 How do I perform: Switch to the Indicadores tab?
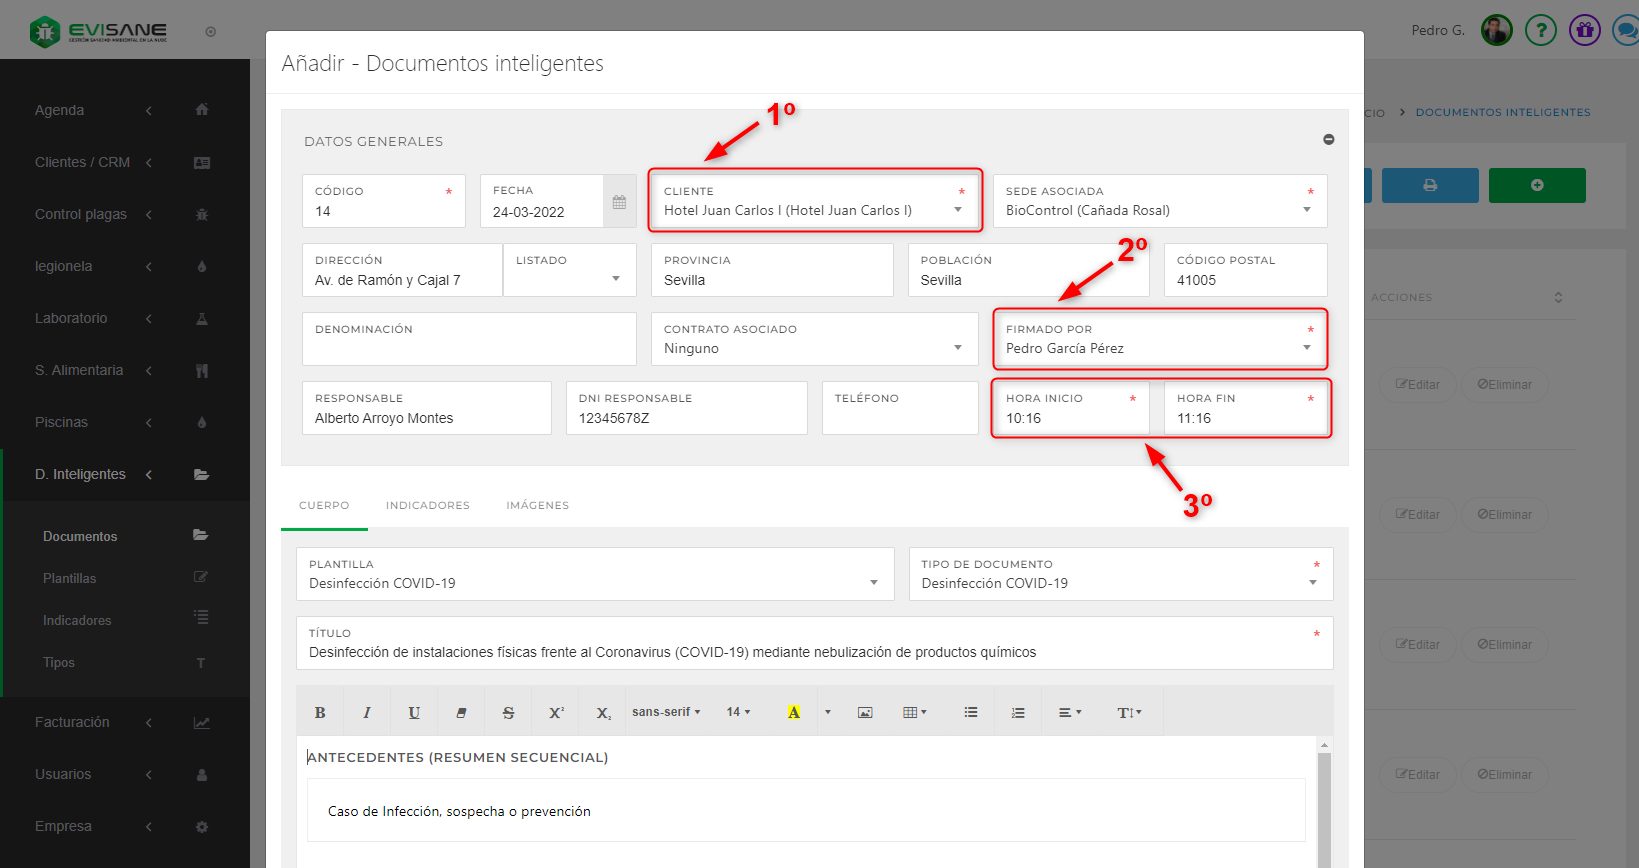click(428, 506)
